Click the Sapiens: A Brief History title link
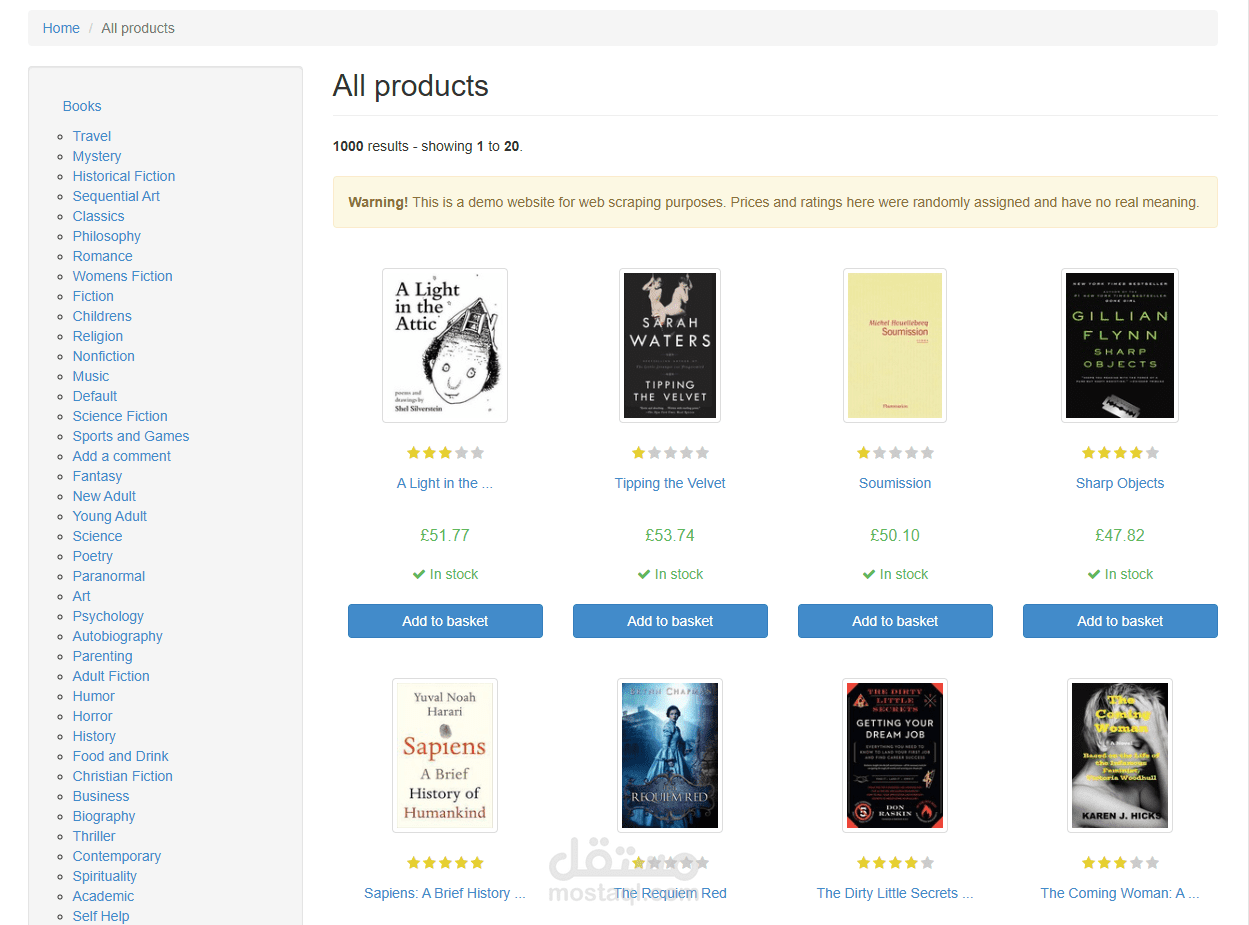Image resolution: width=1249 pixels, height=925 pixels. (x=445, y=893)
